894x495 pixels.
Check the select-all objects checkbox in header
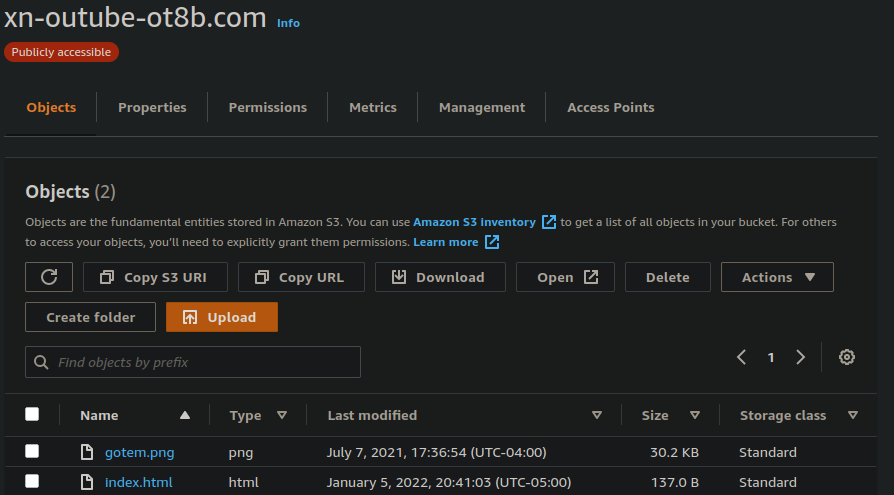[32, 414]
